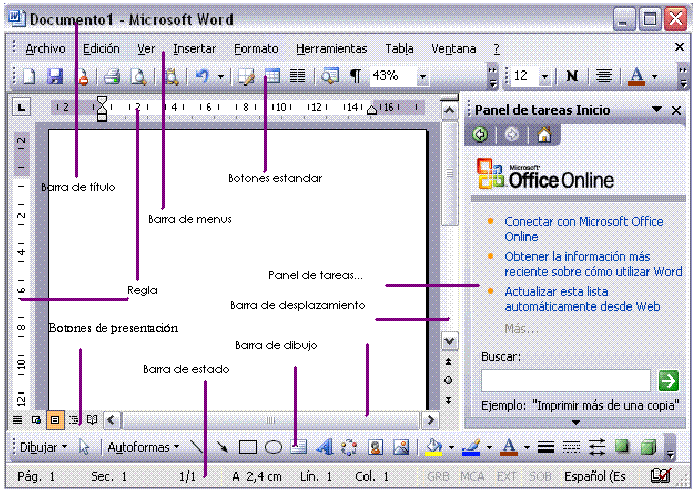Select the Arrow drawing tool
Viewport: 700px width, 500px height.
coord(222,446)
